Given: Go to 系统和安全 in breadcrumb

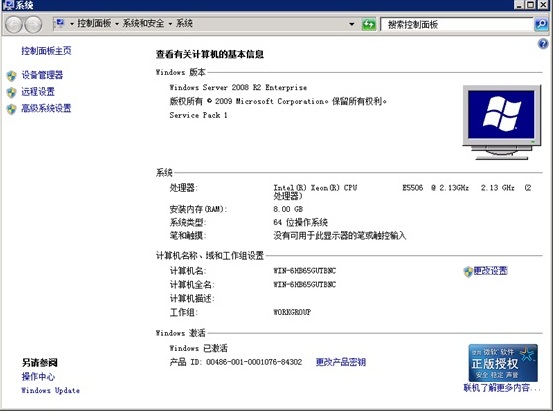Looking at the screenshot, I should [143, 23].
